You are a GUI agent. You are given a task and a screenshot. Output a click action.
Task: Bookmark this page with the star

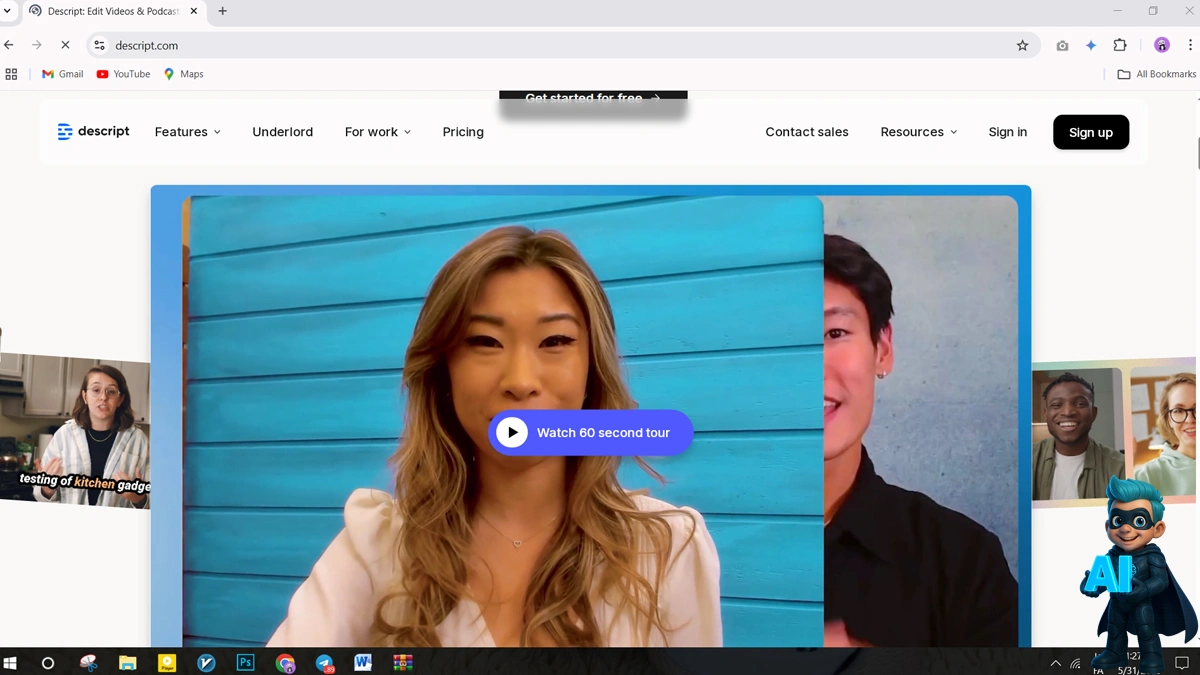1022,45
